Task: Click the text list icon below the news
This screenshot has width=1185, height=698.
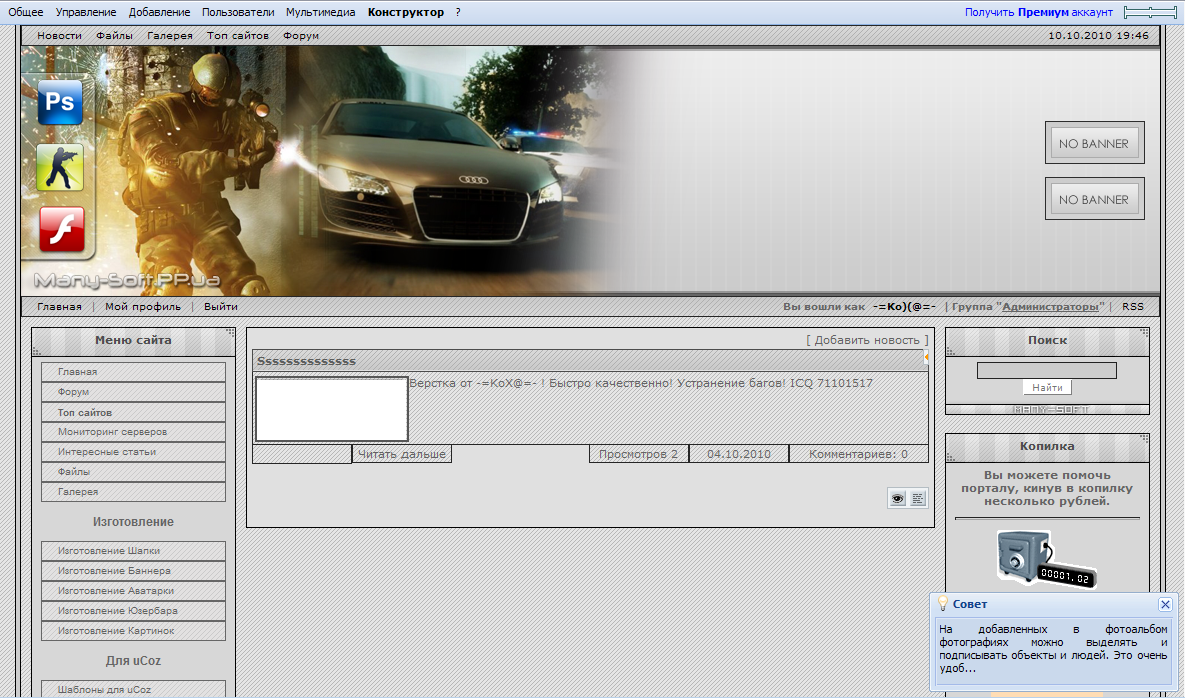Action: pyautogui.click(x=918, y=498)
